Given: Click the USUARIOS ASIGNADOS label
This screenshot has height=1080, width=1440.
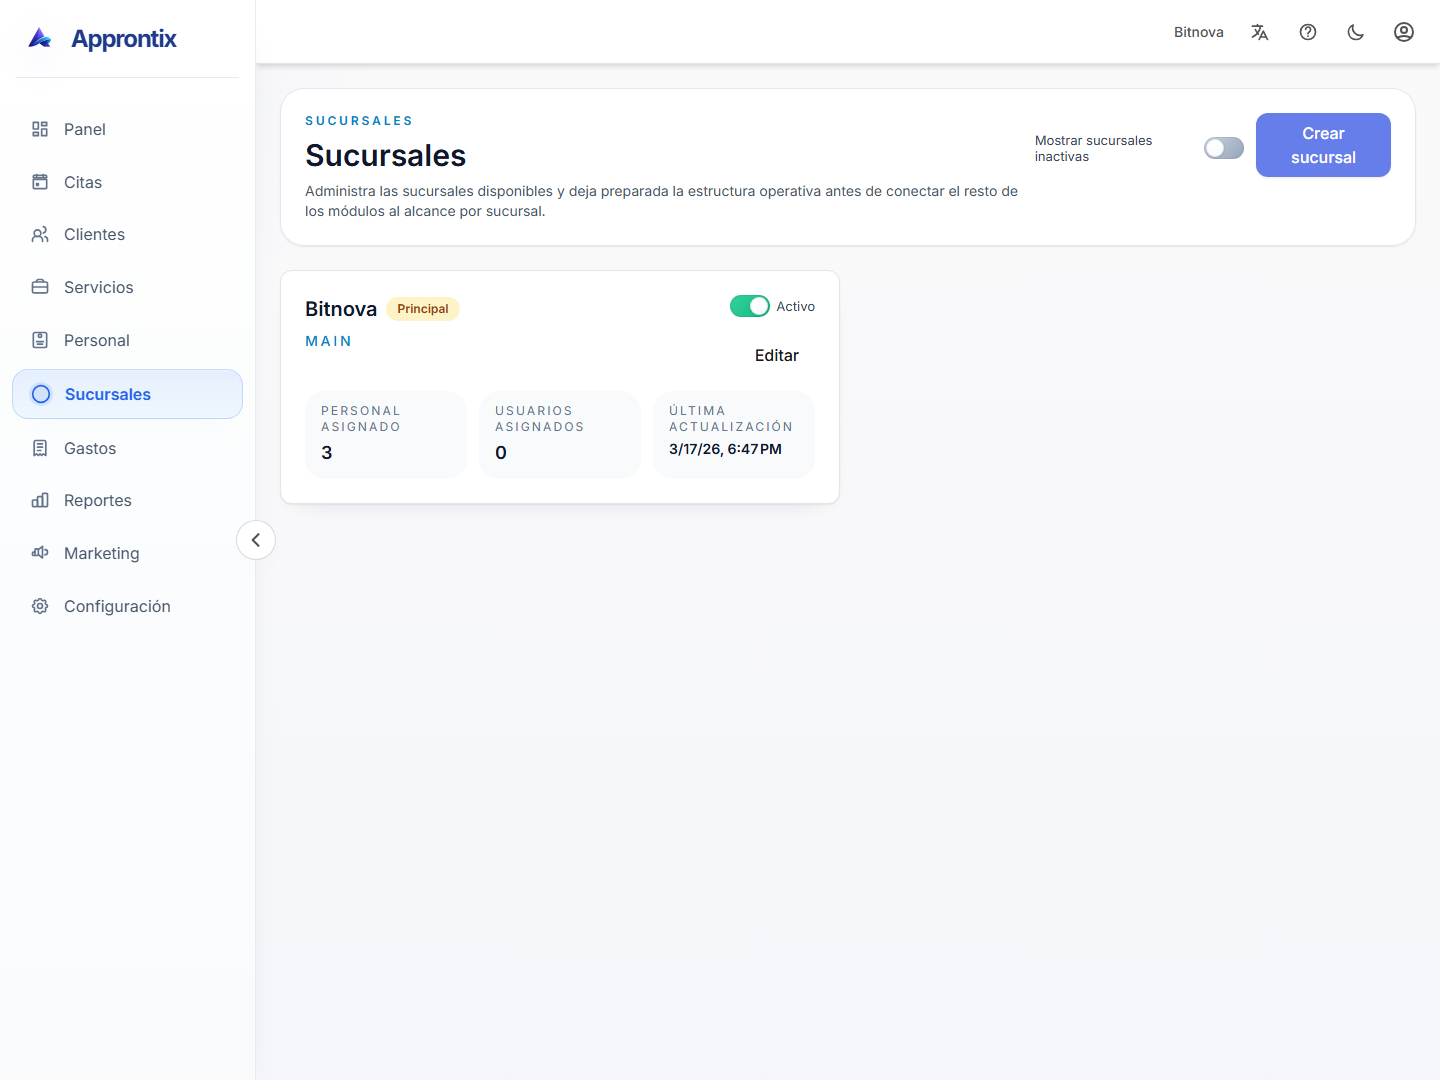Looking at the screenshot, I should pyautogui.click(x=540, y=418).
